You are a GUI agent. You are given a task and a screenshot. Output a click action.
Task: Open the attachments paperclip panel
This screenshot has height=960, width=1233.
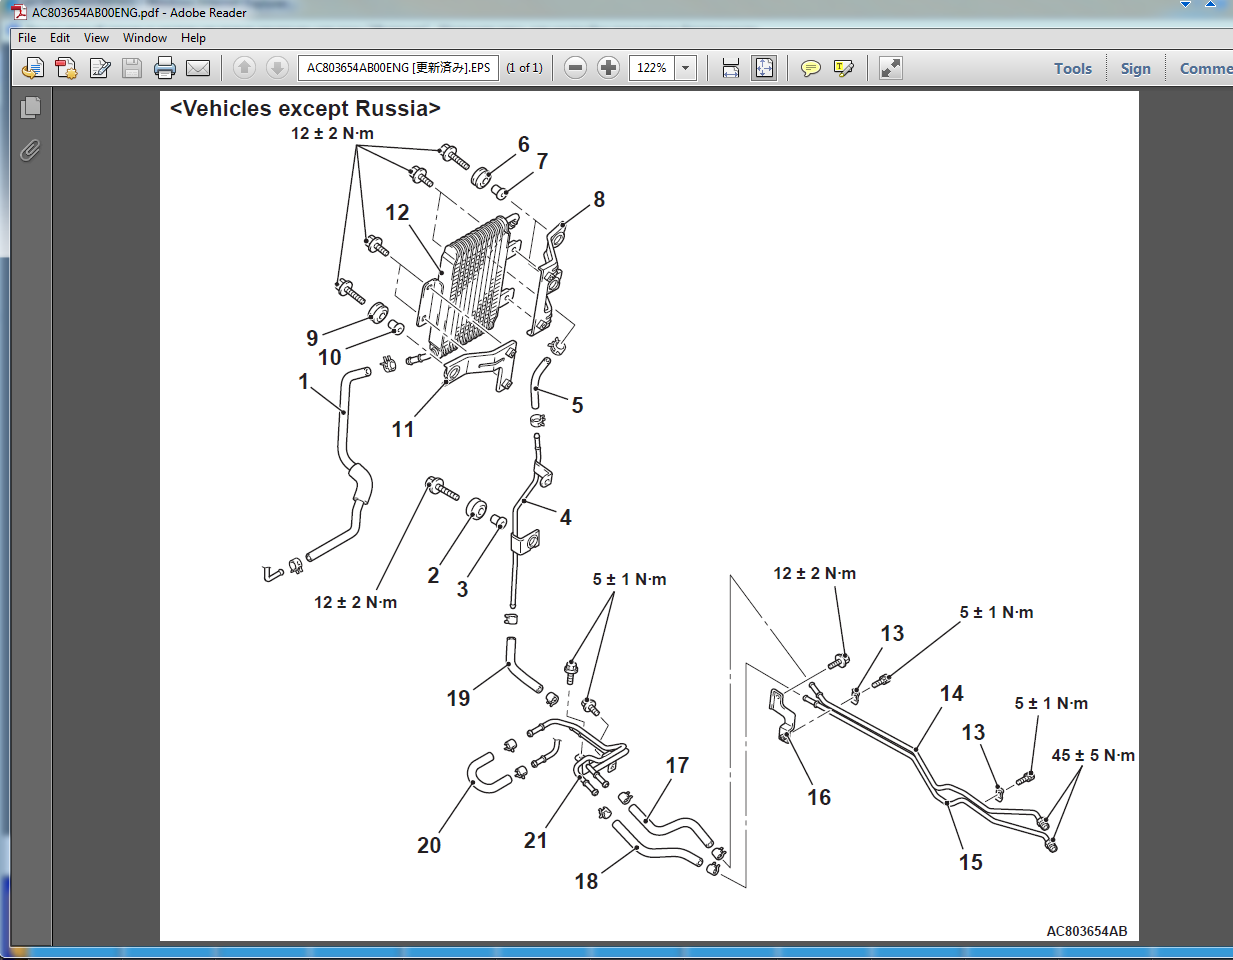coord(31,150)
